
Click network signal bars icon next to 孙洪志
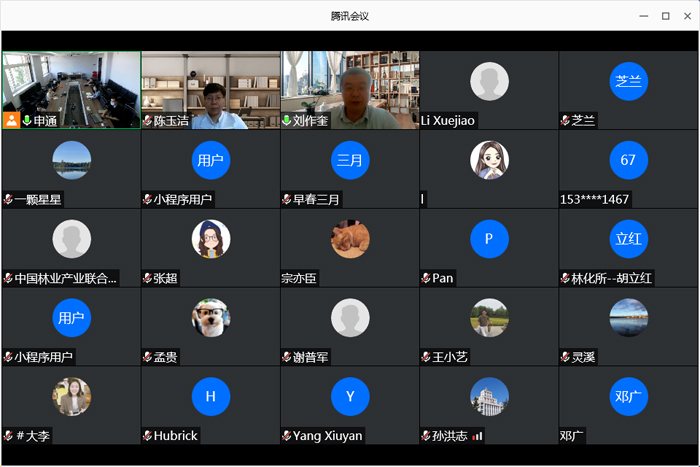(x=477, y=436)
